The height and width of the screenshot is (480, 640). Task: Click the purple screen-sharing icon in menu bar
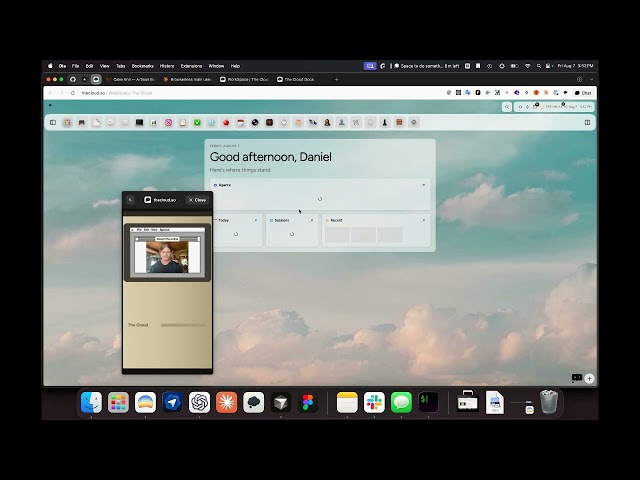pyautogui.click(x=370, y=66)
